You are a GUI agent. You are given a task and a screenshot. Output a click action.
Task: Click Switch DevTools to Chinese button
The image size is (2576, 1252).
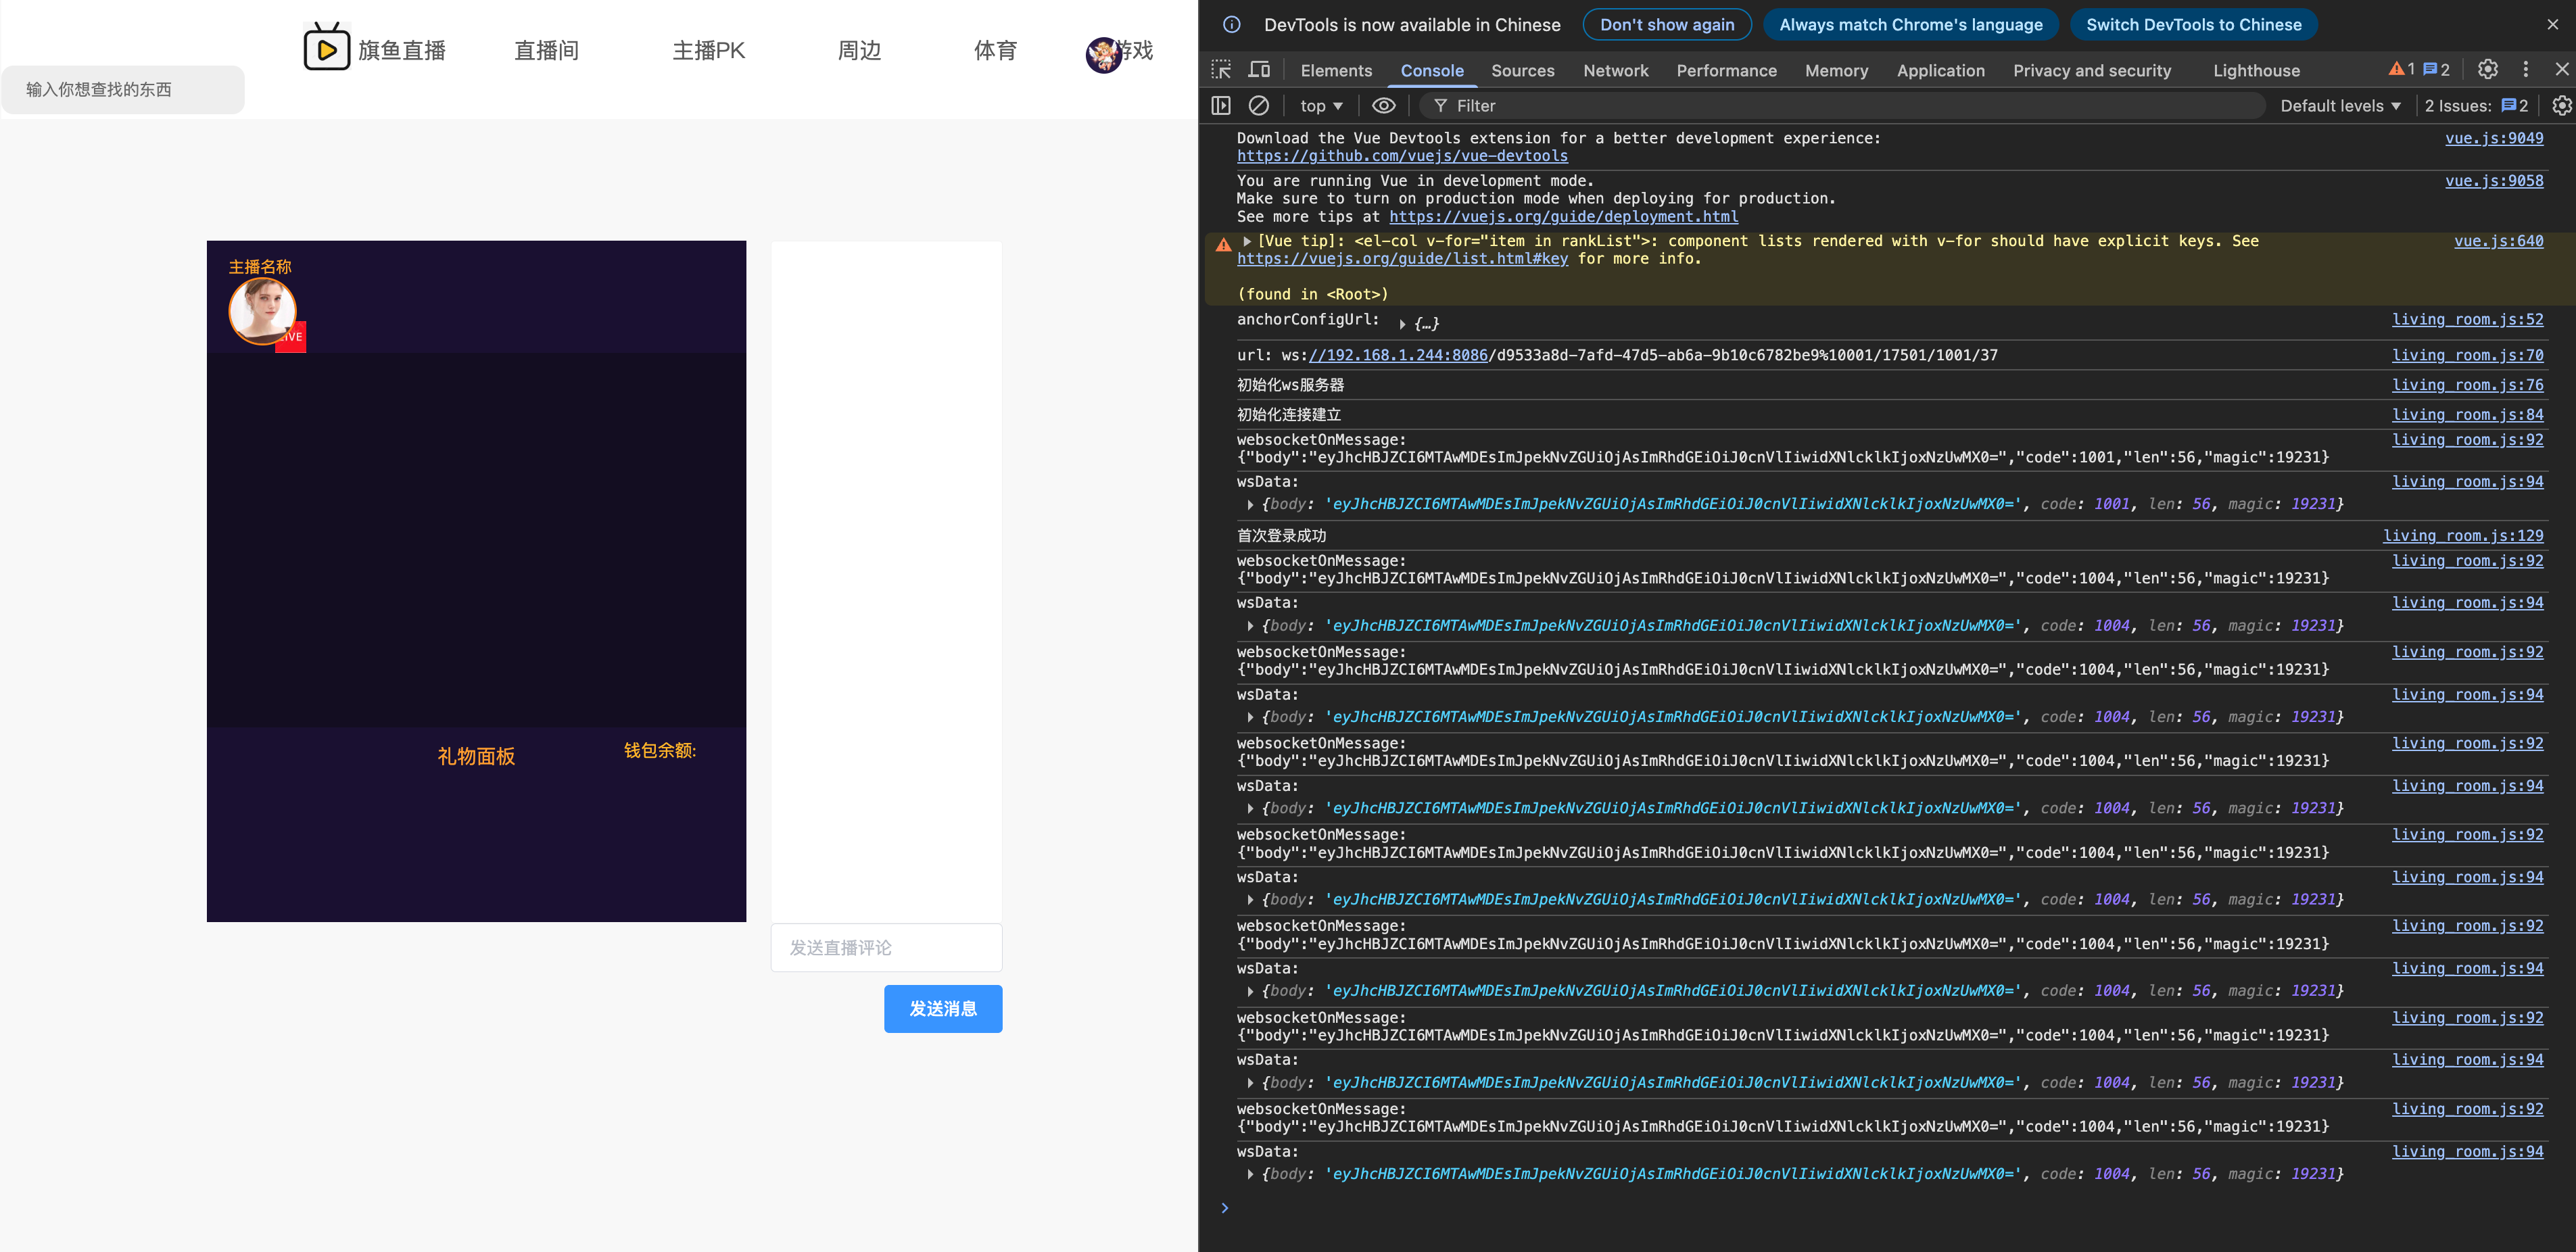tap(2193, 25)
